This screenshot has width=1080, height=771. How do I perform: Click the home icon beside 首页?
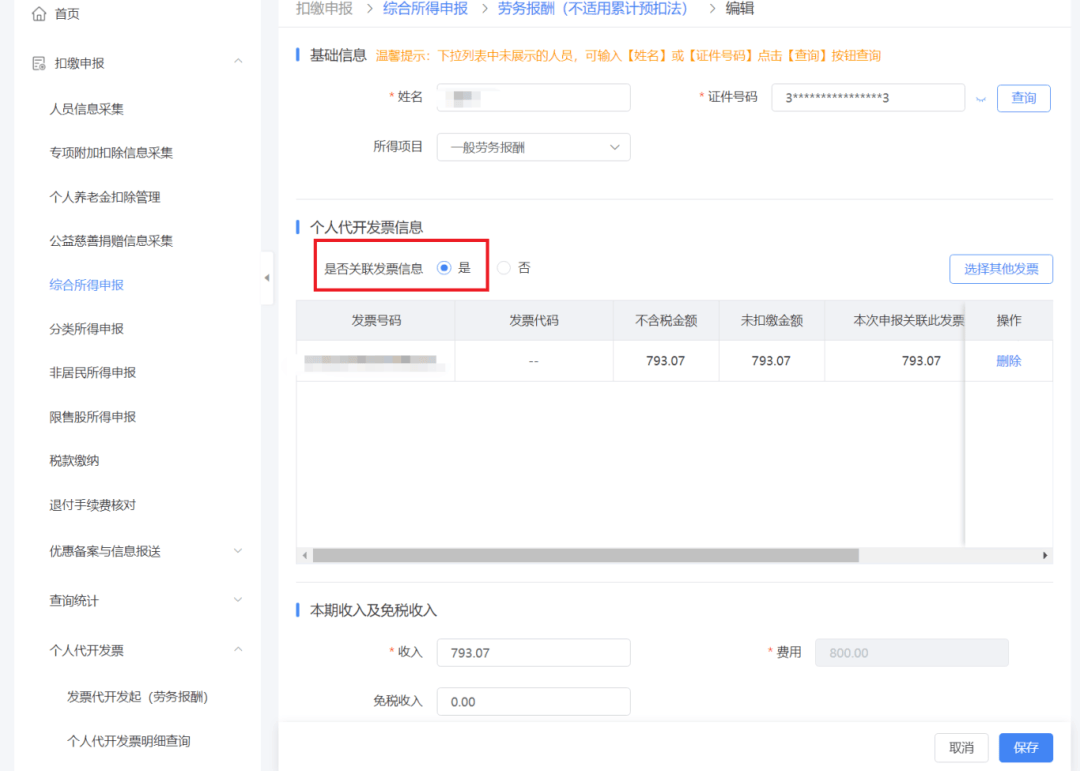click(x=39, y=14)
